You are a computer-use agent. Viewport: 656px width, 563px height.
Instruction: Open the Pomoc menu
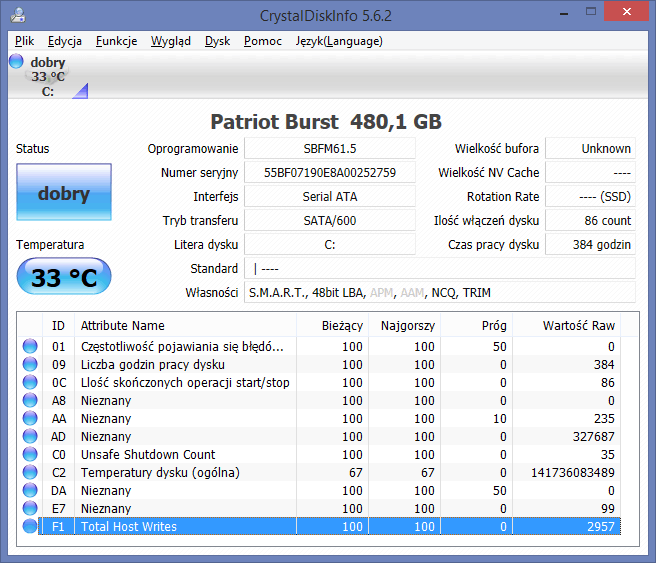(x=263, y=41)
